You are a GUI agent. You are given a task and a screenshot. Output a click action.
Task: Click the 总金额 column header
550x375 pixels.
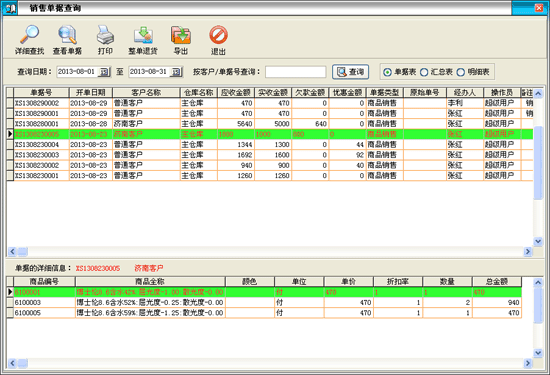497,281
